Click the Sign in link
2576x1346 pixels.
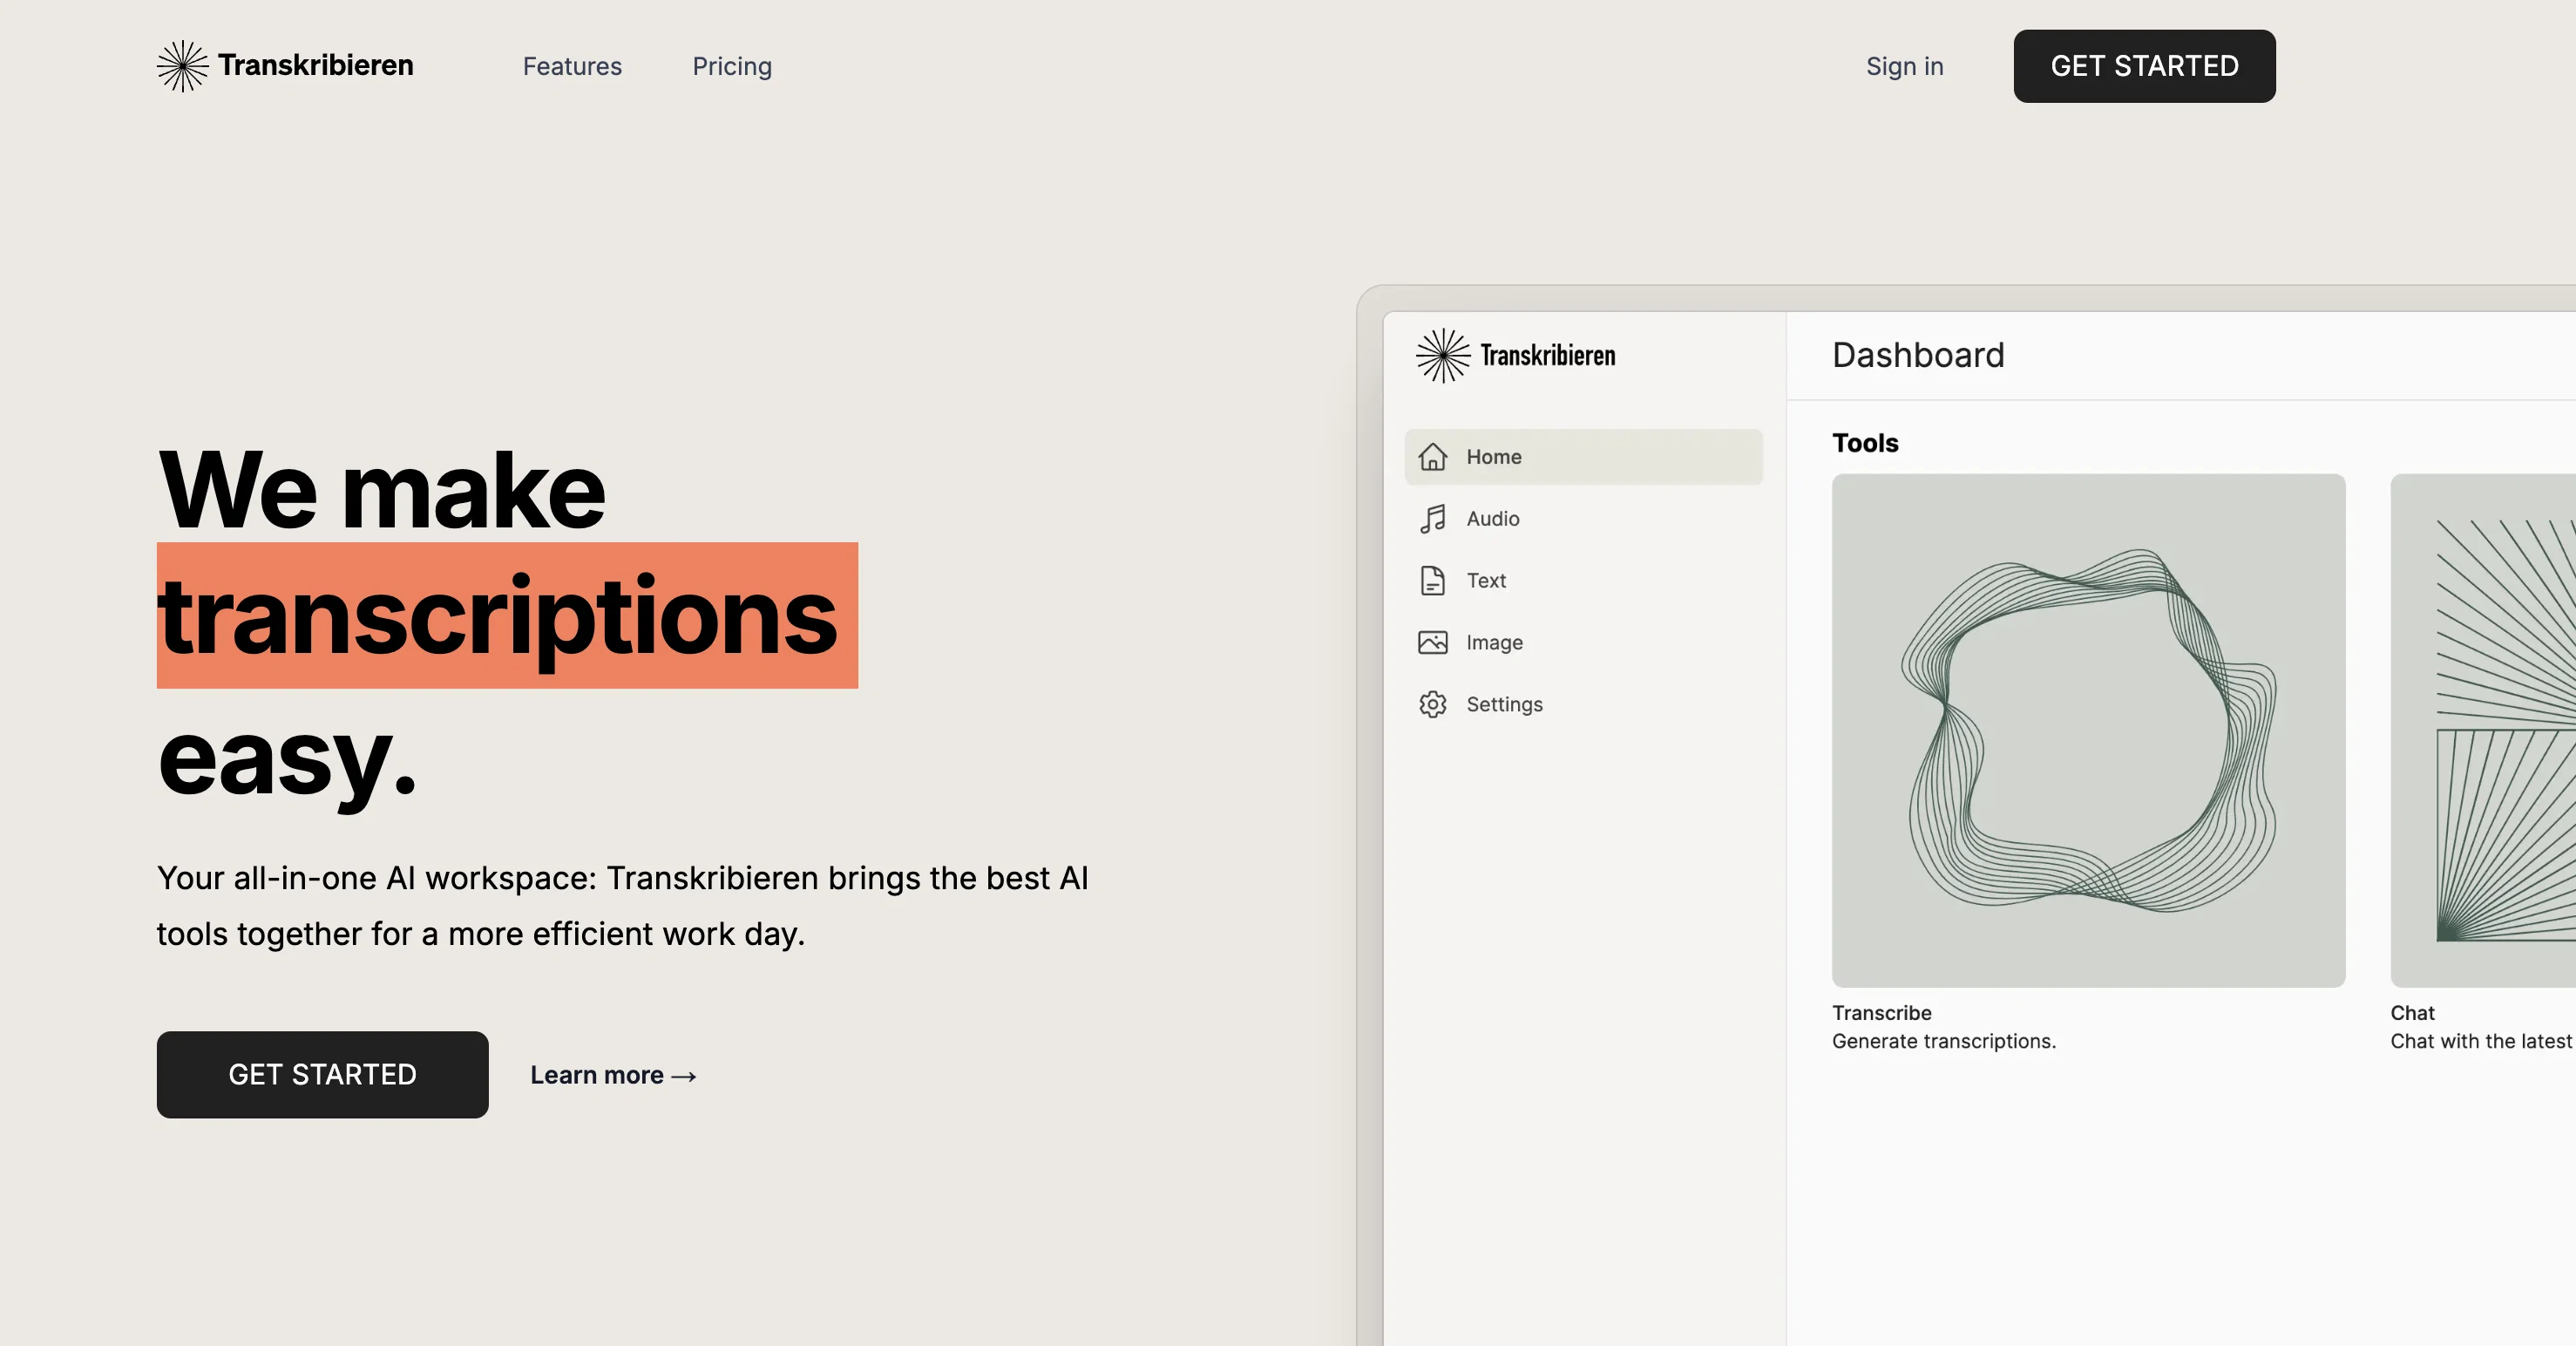point(1904,67)
